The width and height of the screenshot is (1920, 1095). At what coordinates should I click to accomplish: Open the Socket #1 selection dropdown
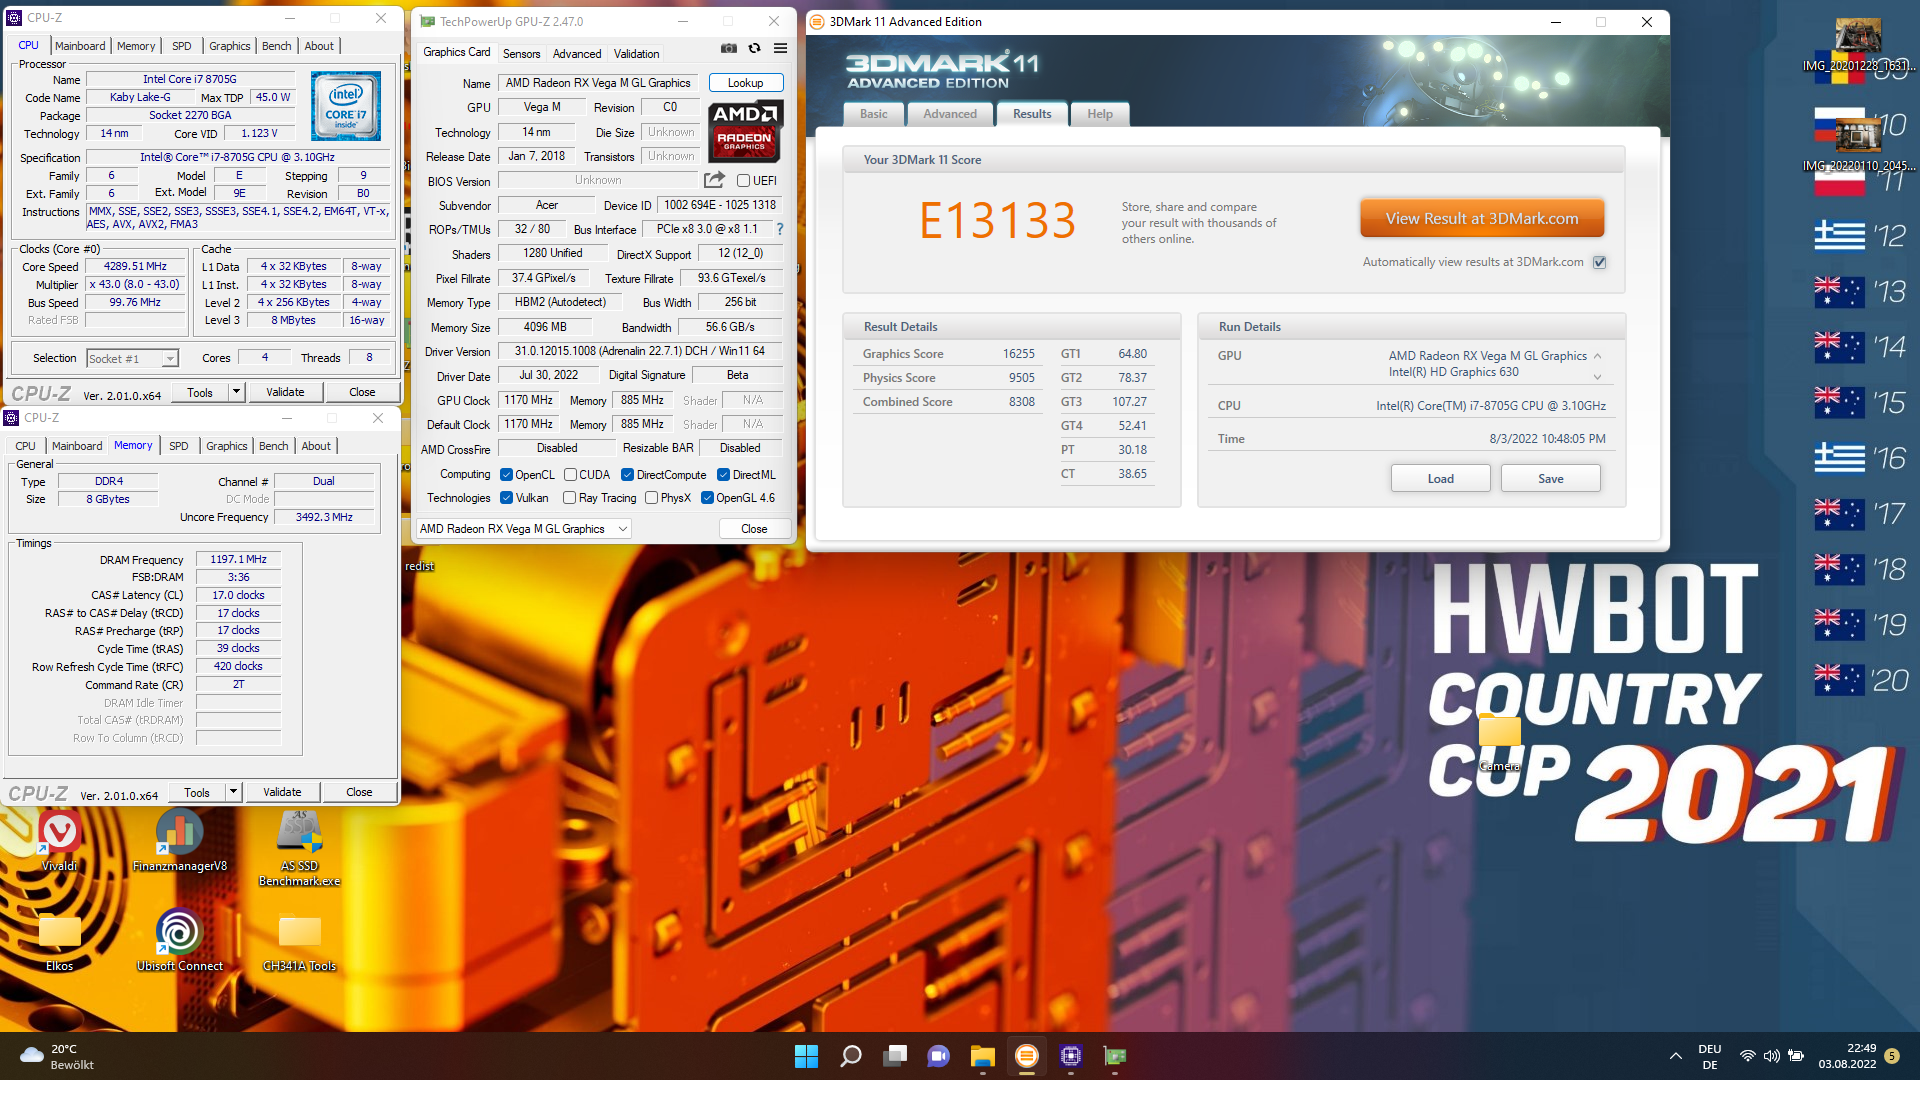(132, 358)
